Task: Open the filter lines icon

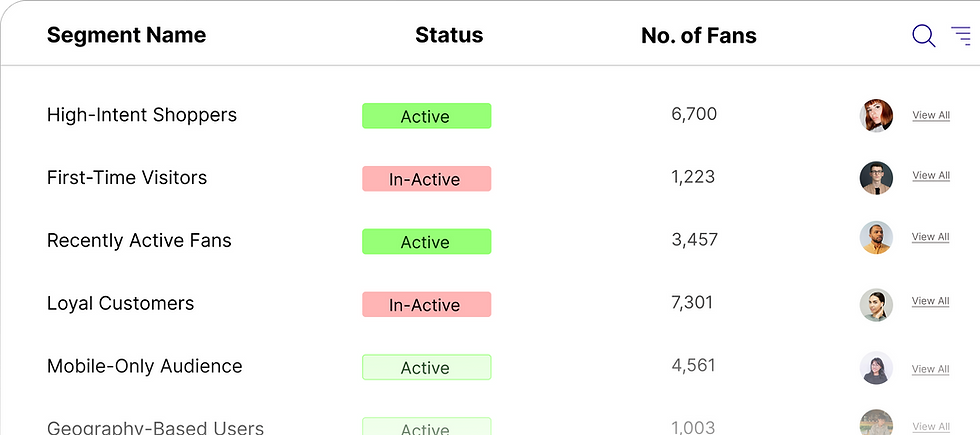Action: [961, 37]
